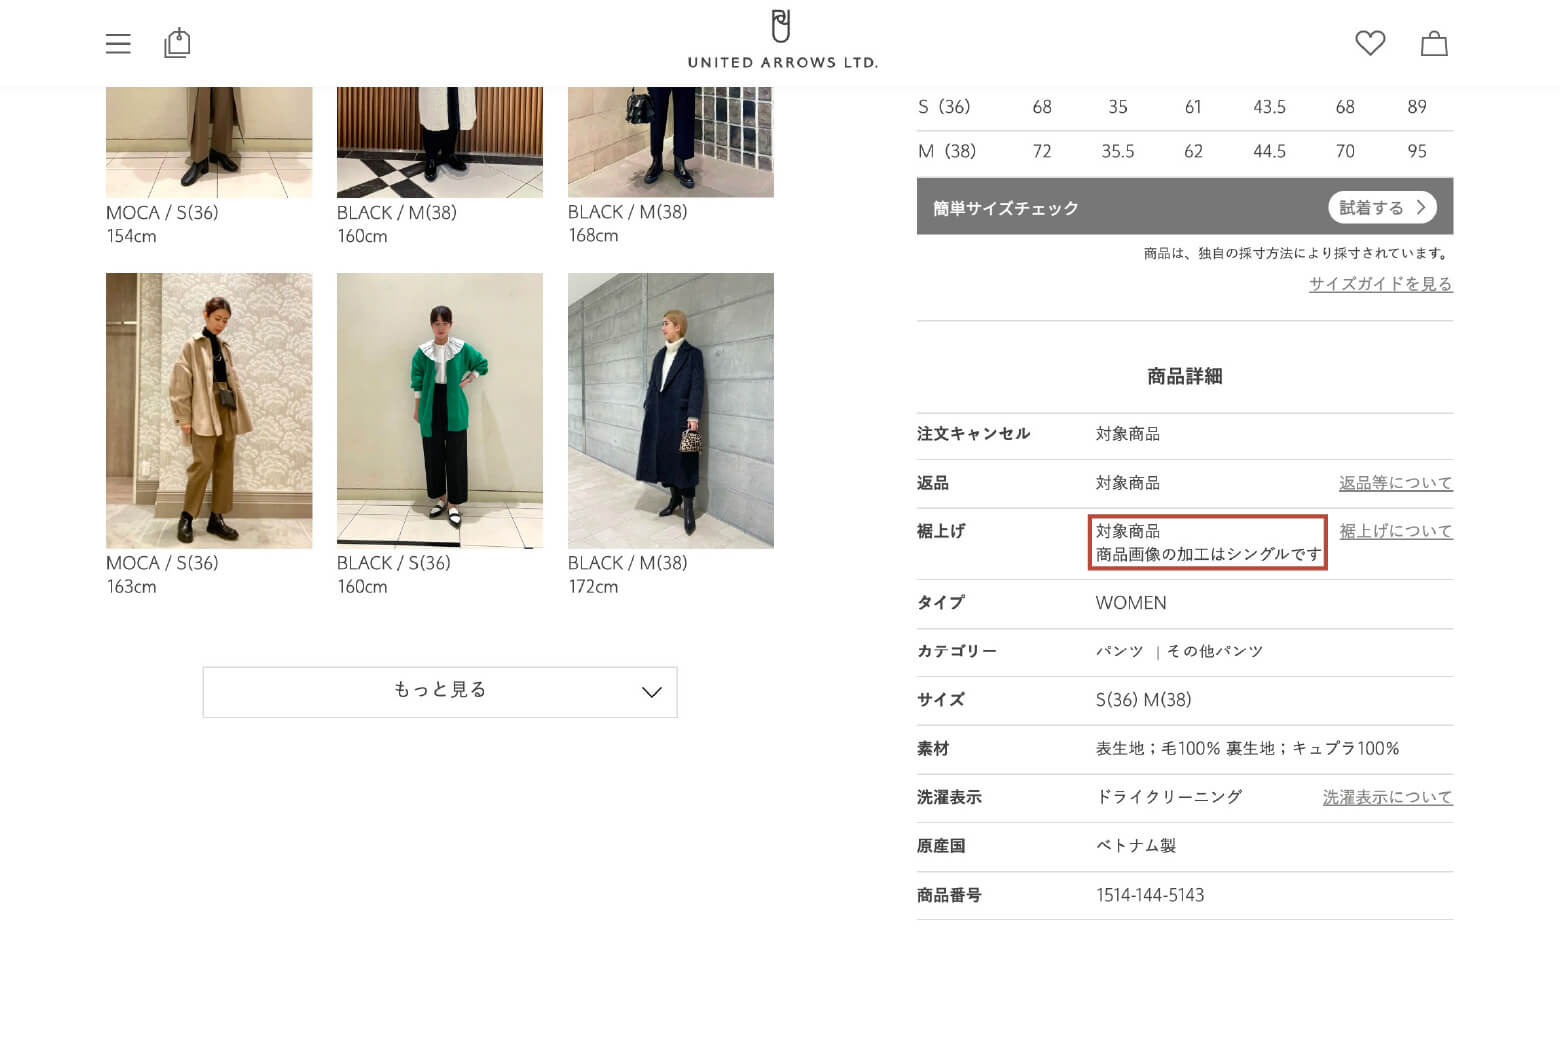Open BLACK / S(36) 160cm green cardigan photo
Image resolution: width=1560 pixels, height=1040 pixels.
440,410
